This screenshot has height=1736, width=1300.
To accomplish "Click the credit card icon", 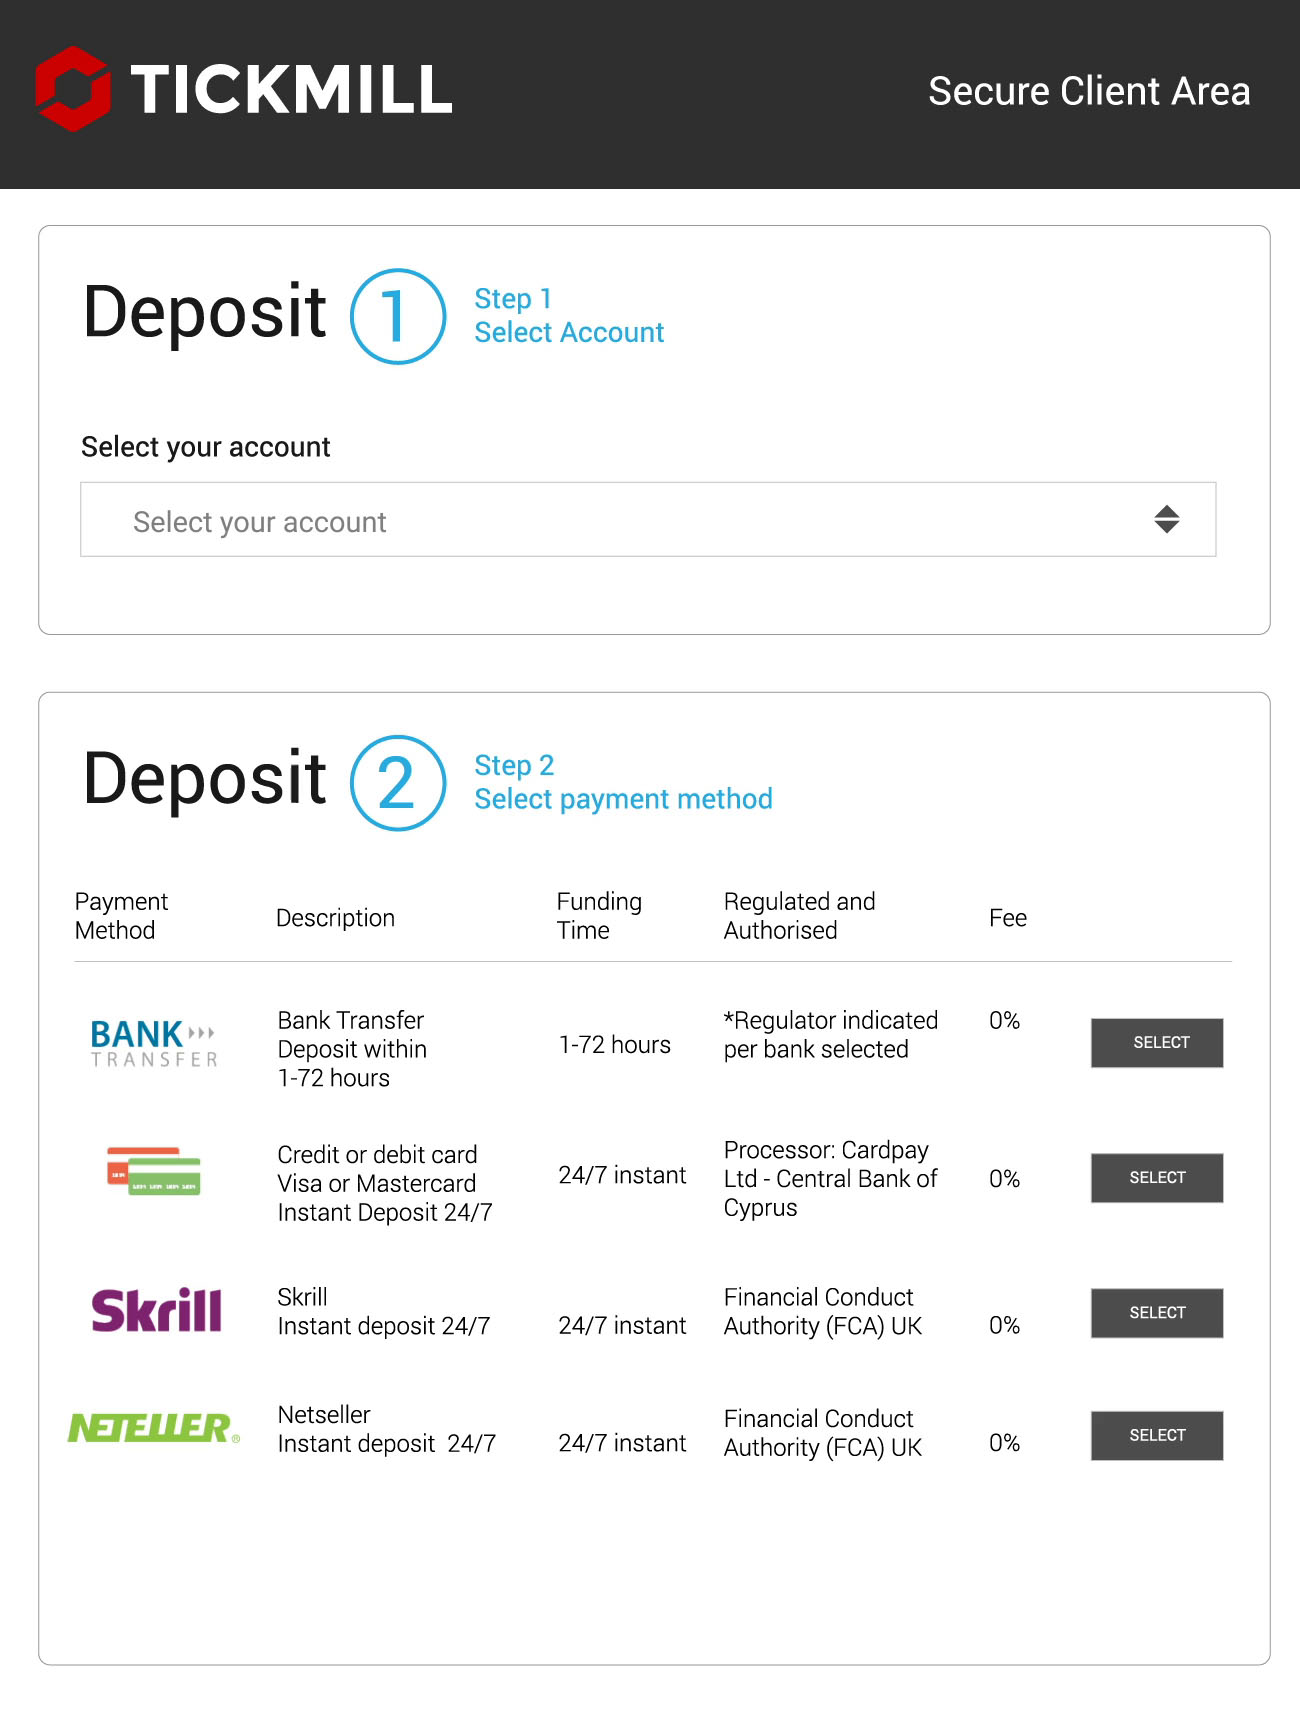I will tap(154, 1171).
